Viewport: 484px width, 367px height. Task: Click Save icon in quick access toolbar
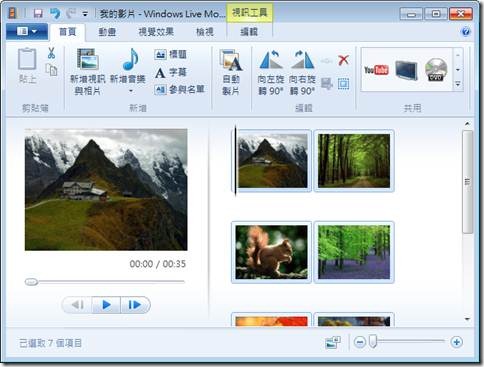click(x=38, y=13)
